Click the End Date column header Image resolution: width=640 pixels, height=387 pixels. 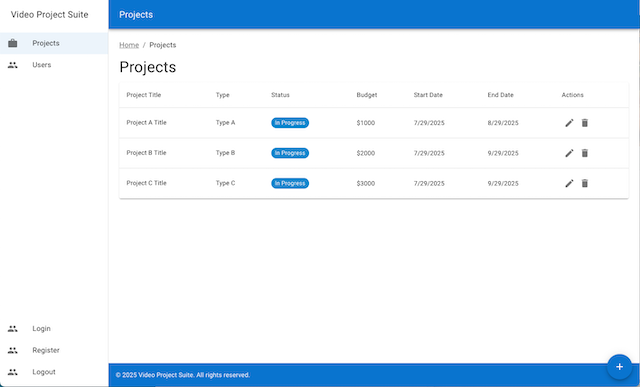(x=500, y=95)
